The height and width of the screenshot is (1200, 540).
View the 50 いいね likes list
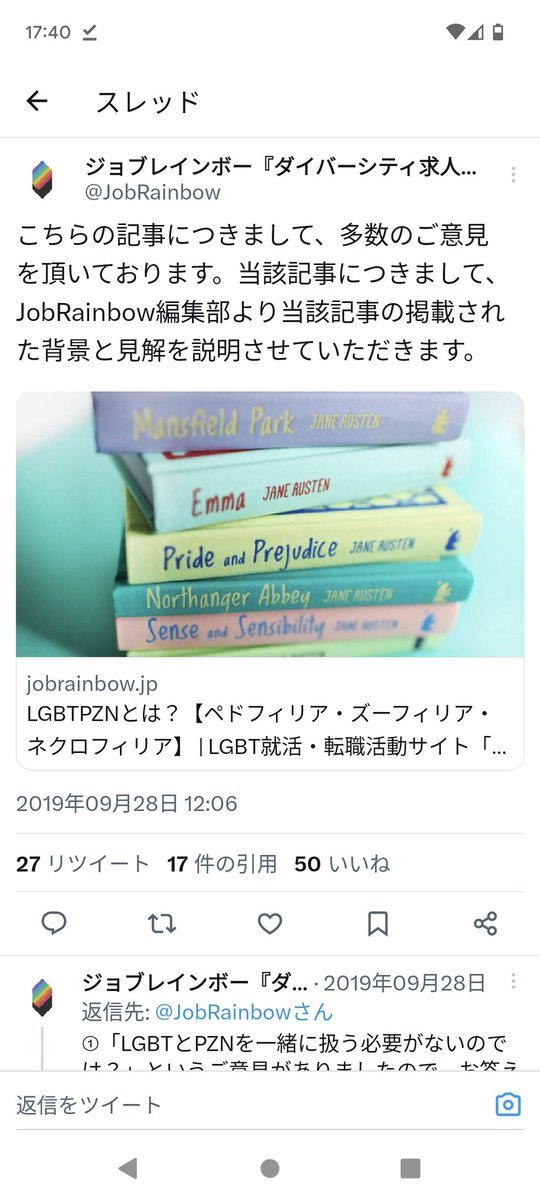pos(342,864)
